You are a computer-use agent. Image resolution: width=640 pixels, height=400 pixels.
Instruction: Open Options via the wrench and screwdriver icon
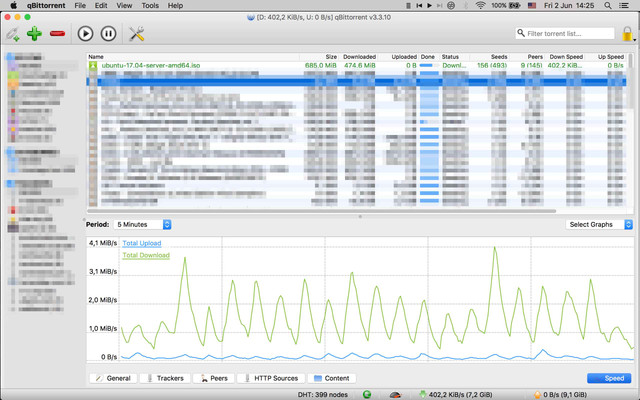pyautogui.click(x=137, y=33)
